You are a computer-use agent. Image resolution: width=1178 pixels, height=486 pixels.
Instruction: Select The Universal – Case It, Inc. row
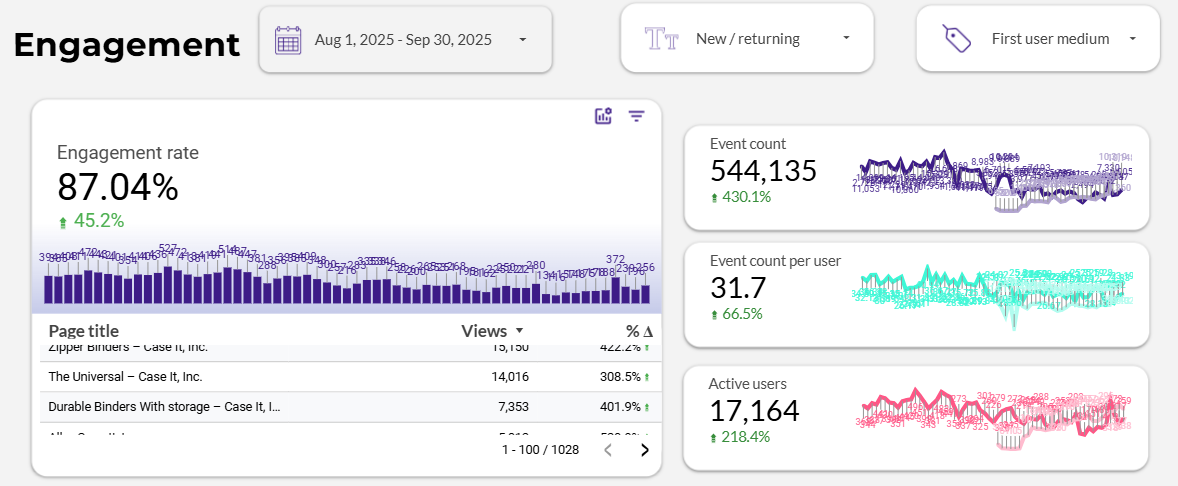pos(351,376)
